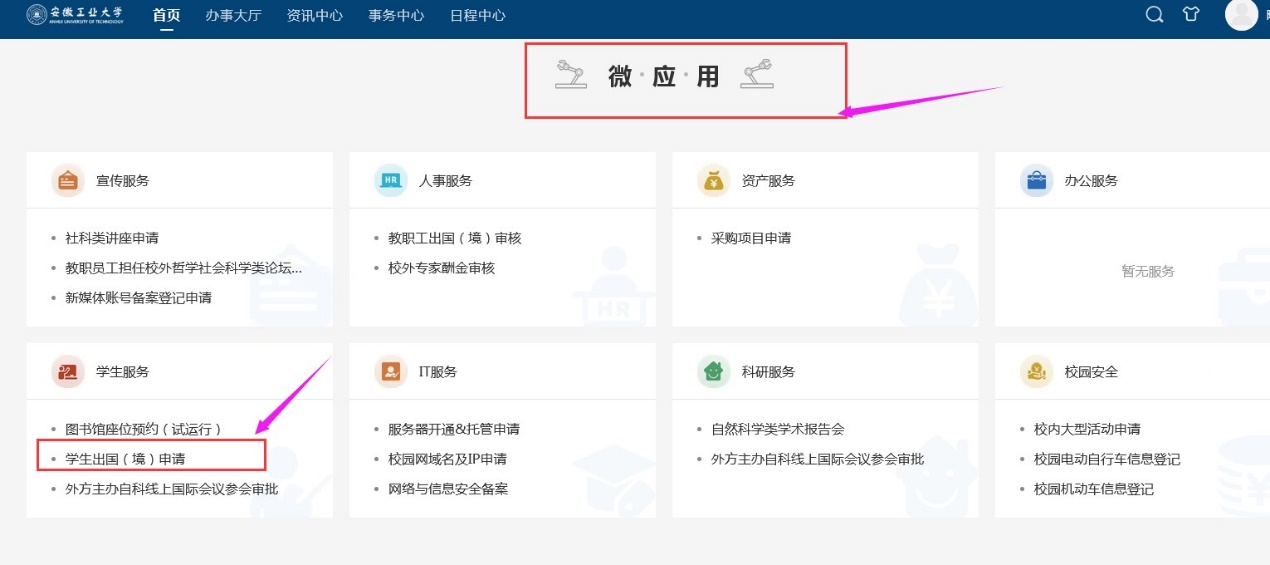Click the 学生服务 category icon
Screen dimensions: 1270x565
click(68, 372)
